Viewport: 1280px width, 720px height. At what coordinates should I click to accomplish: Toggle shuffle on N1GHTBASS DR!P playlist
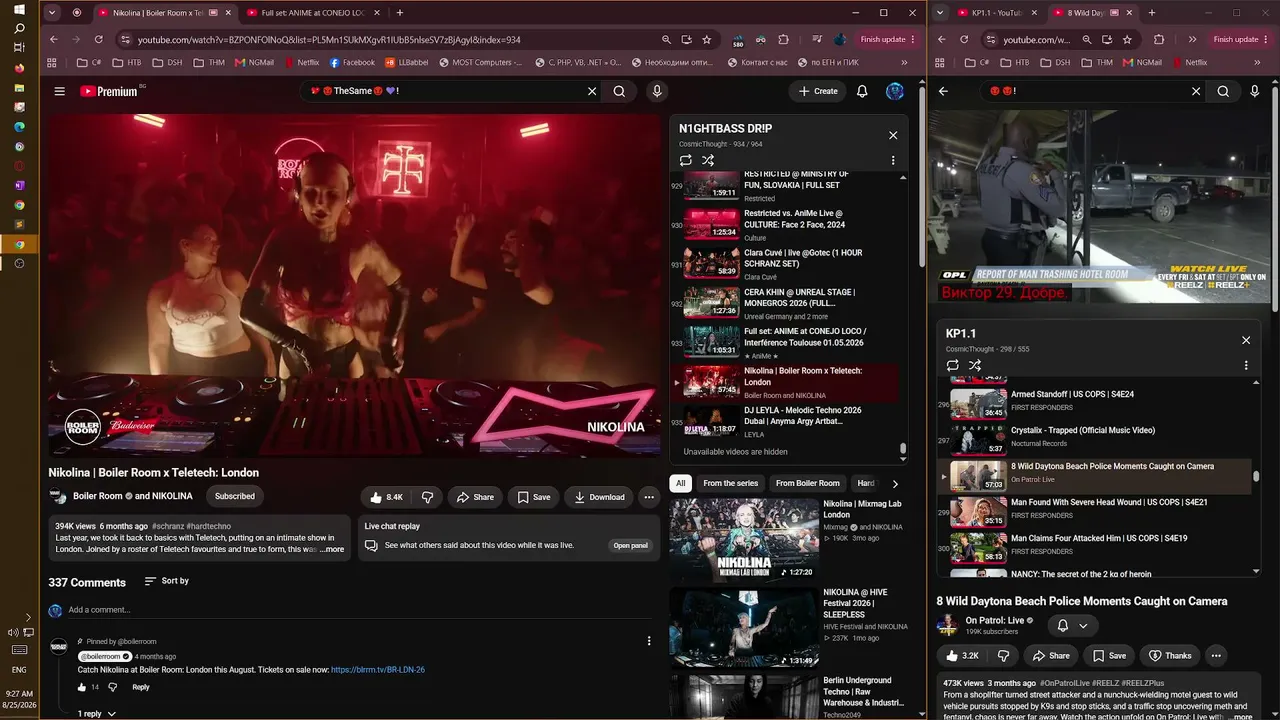(x=708, y=160)
